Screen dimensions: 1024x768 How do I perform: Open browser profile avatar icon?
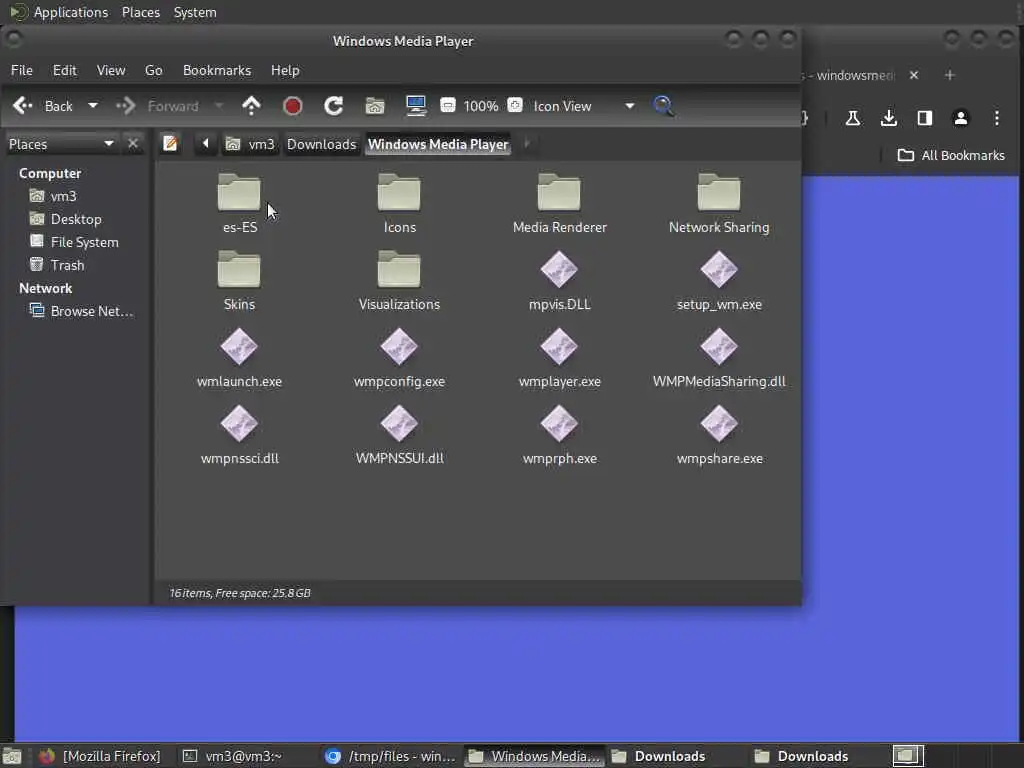(x=960, y=118)
